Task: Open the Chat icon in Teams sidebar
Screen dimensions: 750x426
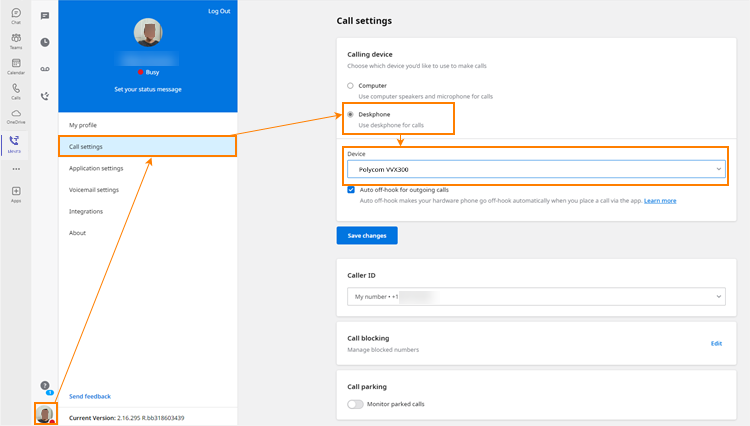Action: point(16,15)
